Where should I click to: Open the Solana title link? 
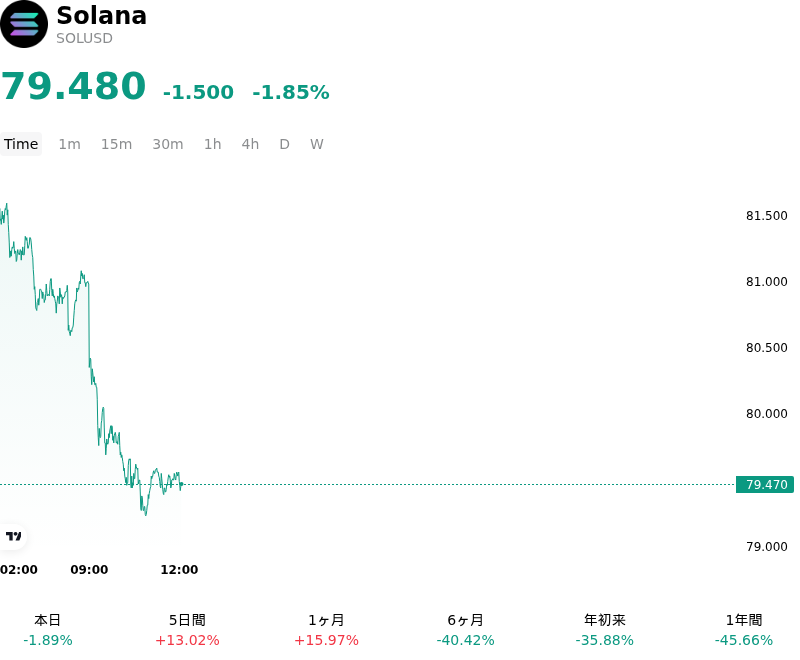(x=102, y=15)
